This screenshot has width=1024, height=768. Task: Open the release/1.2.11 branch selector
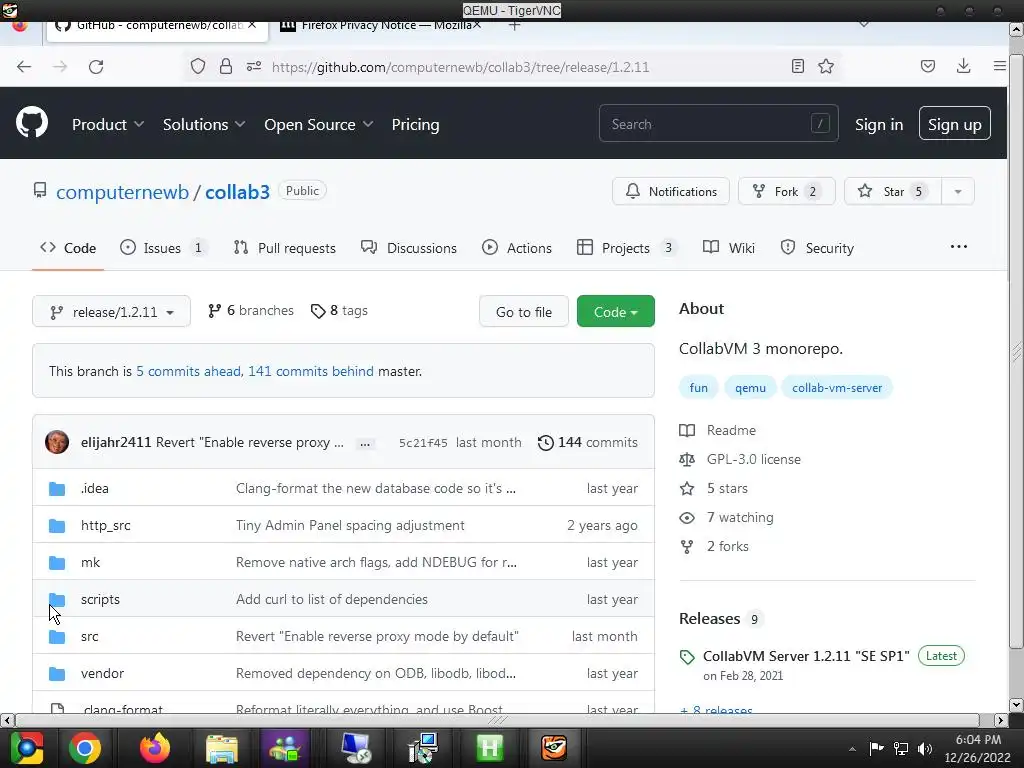[x=111, y=312]
